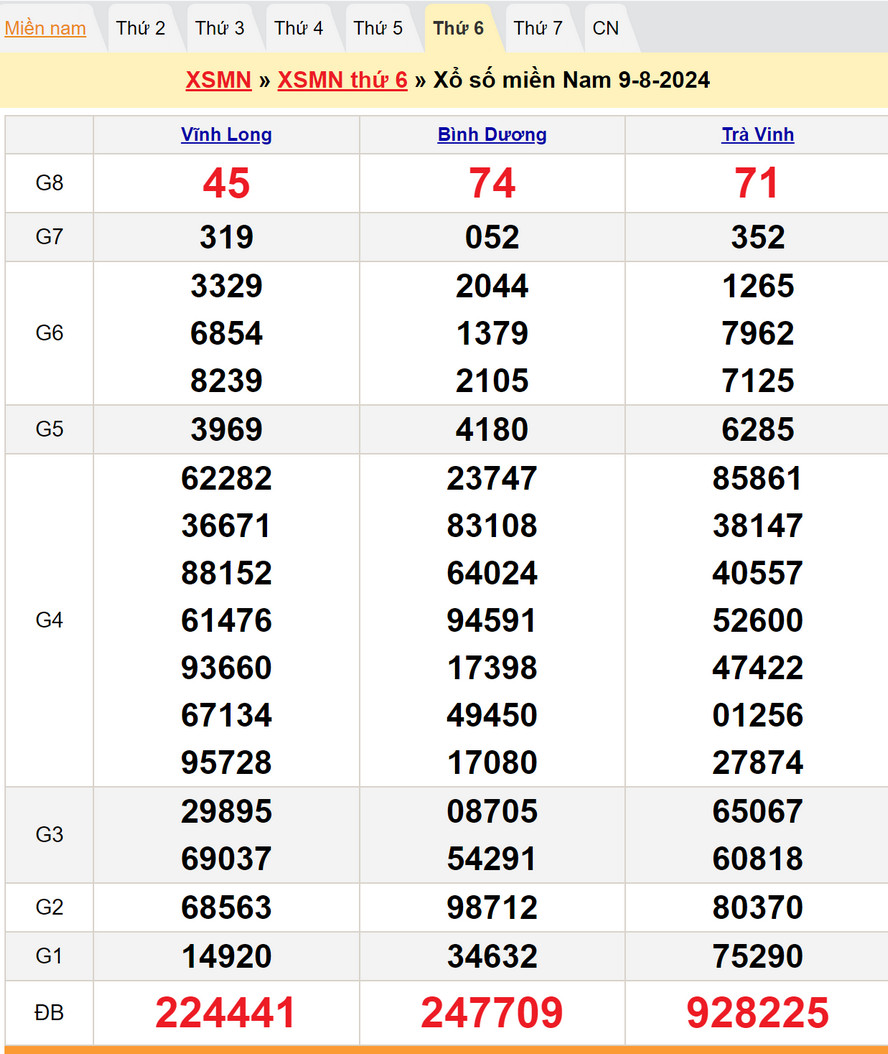This screenshot has width=888, height=1054.
Task: Select Trà Vinh G7 number 352
Action: point(758,237)
